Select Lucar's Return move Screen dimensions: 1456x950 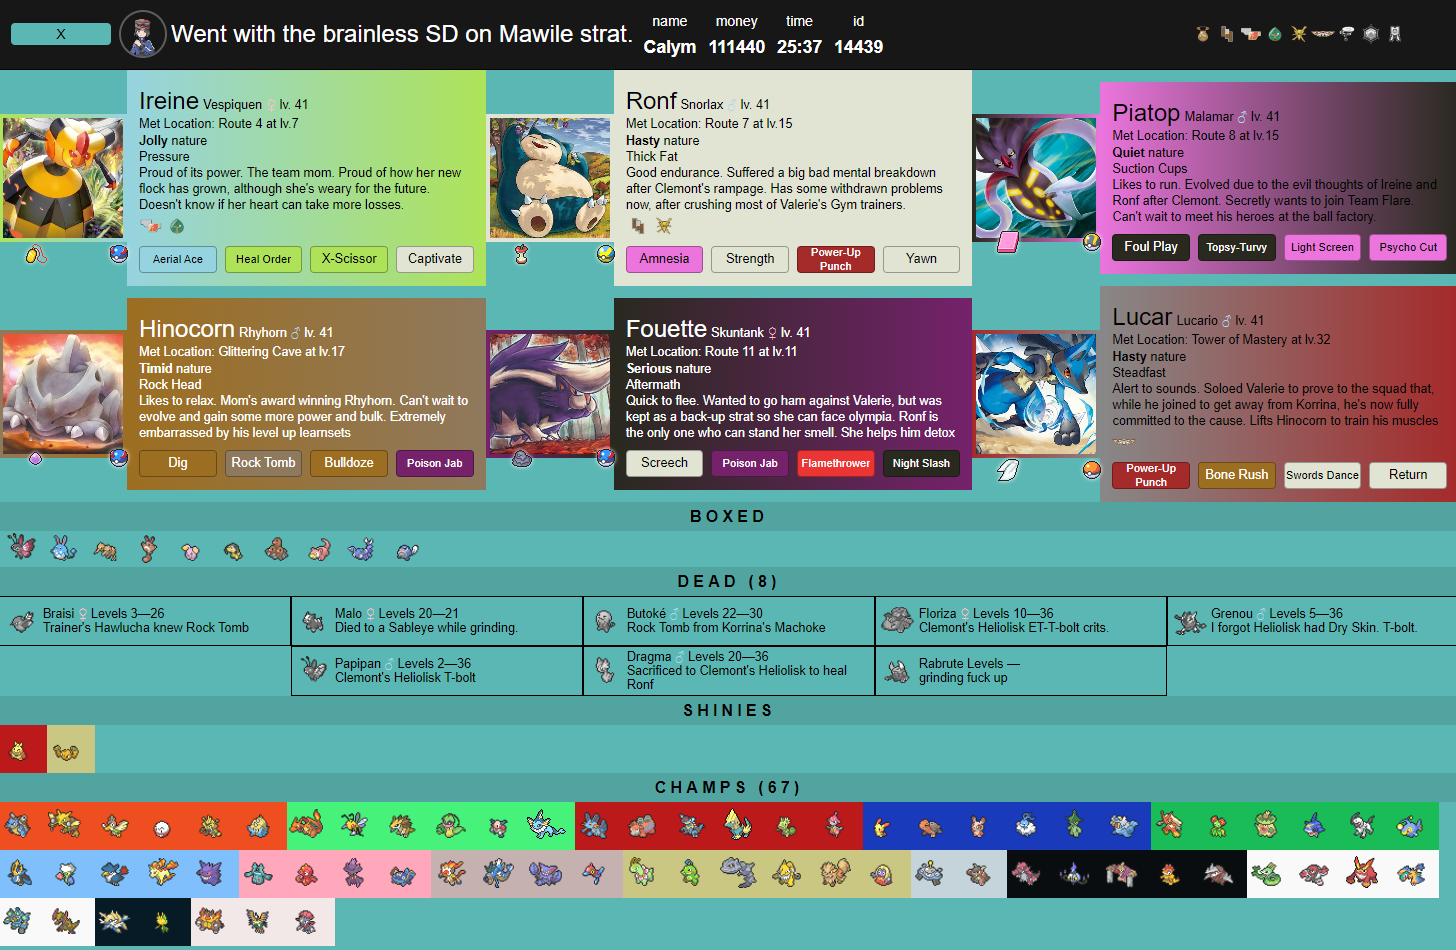coord(1408,475)
